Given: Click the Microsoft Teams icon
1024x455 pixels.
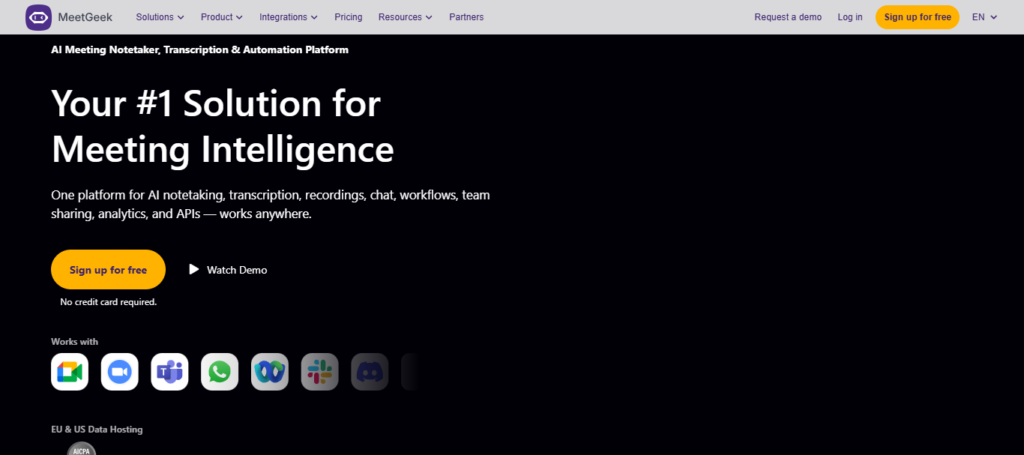Looking at the screenshot, I should pos(170,372).
